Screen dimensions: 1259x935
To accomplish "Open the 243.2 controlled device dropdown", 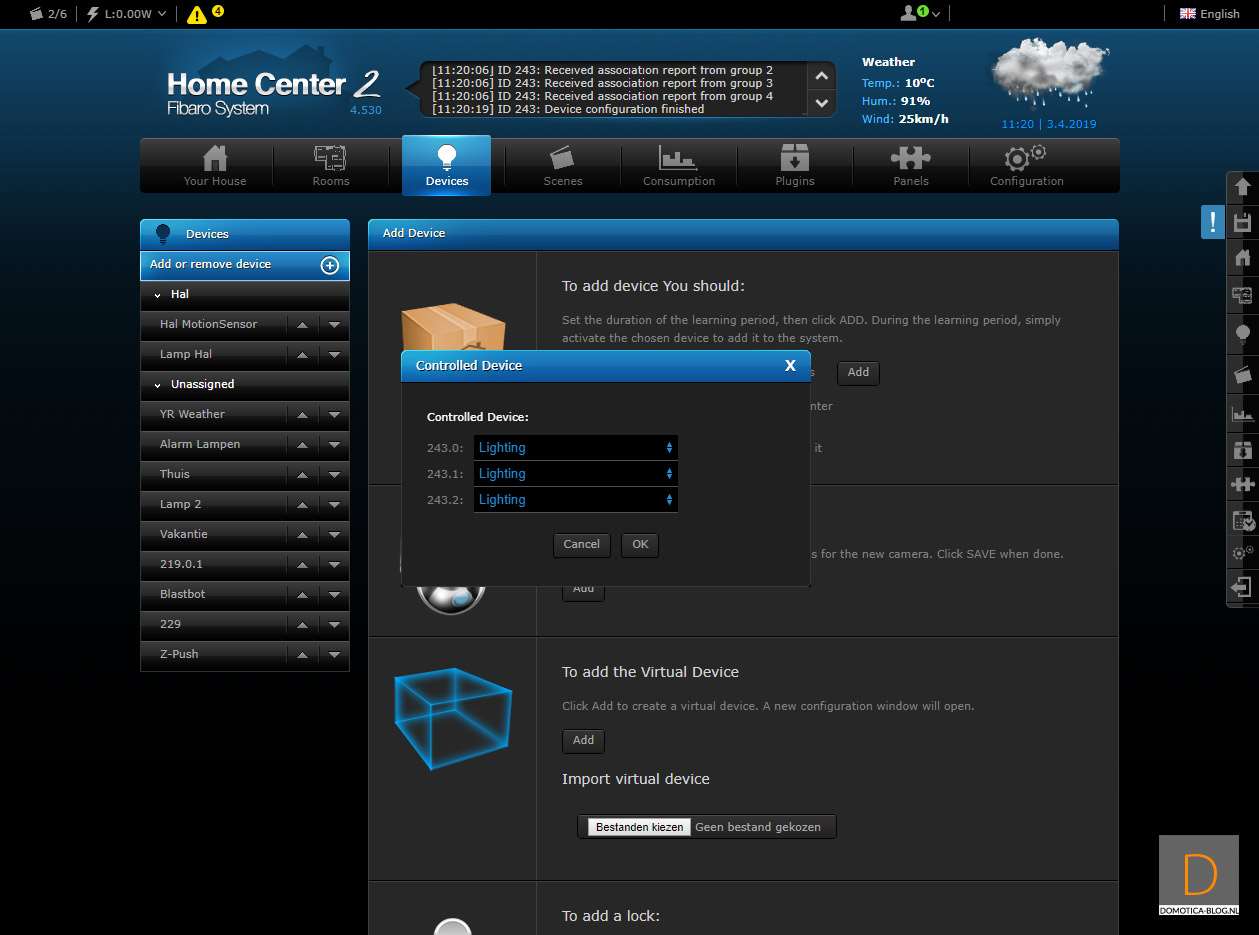I will tap(575, 500).
